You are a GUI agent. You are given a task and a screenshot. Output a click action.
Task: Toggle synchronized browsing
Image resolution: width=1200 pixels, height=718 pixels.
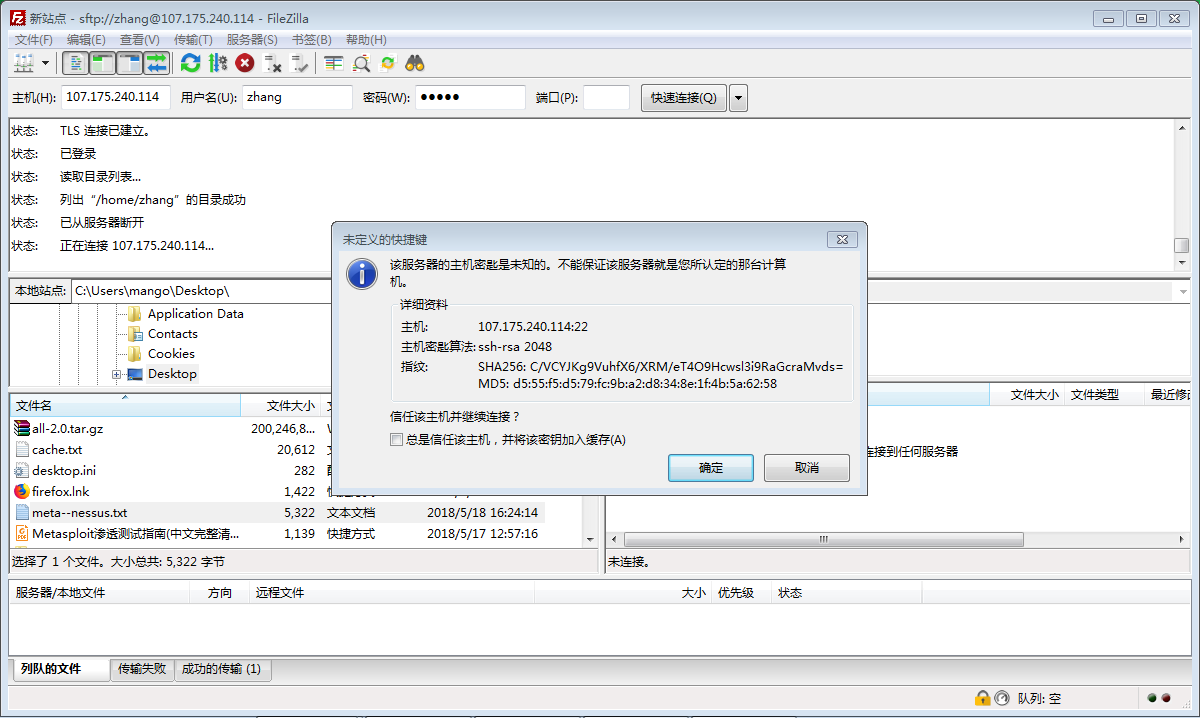[x=388, y=63]
